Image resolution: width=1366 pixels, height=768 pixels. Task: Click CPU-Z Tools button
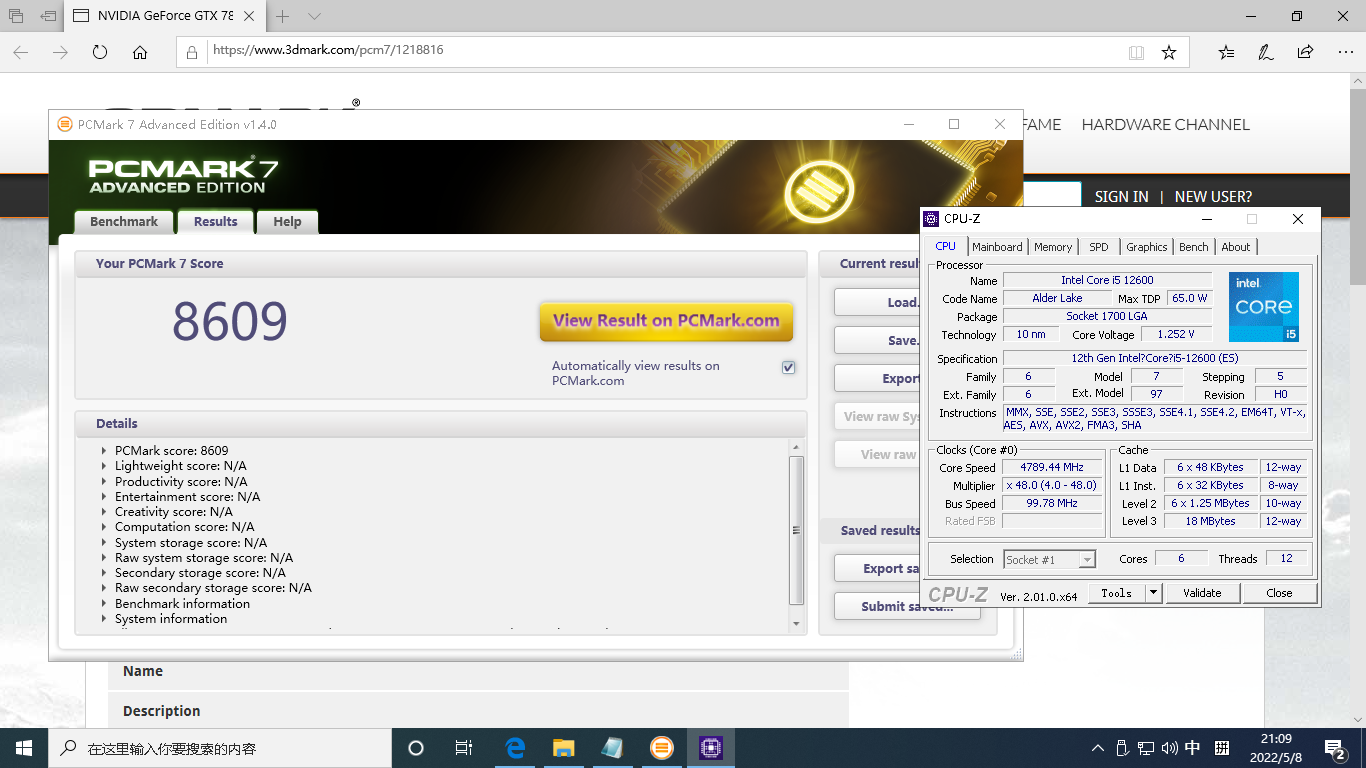[x=1116, y=593]
